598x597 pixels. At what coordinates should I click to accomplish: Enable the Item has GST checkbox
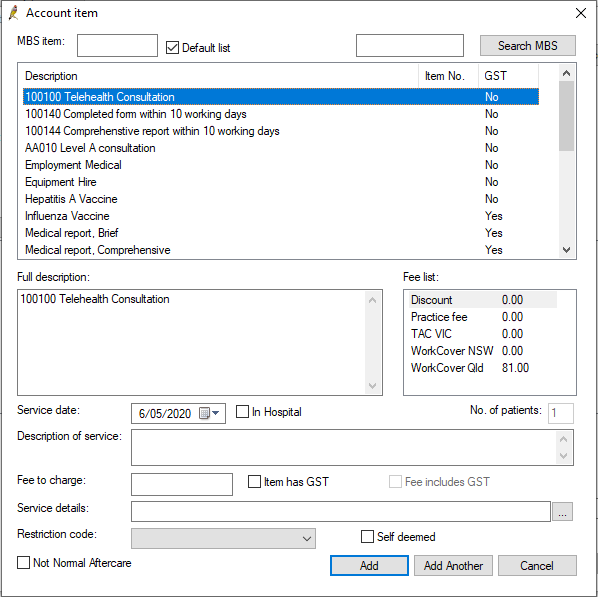click(254, 481)
